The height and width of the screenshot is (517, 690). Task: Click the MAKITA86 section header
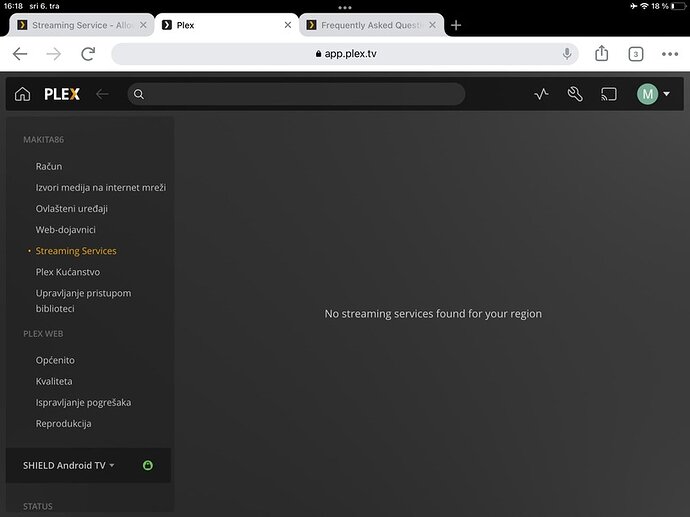[x=44, y=139]
